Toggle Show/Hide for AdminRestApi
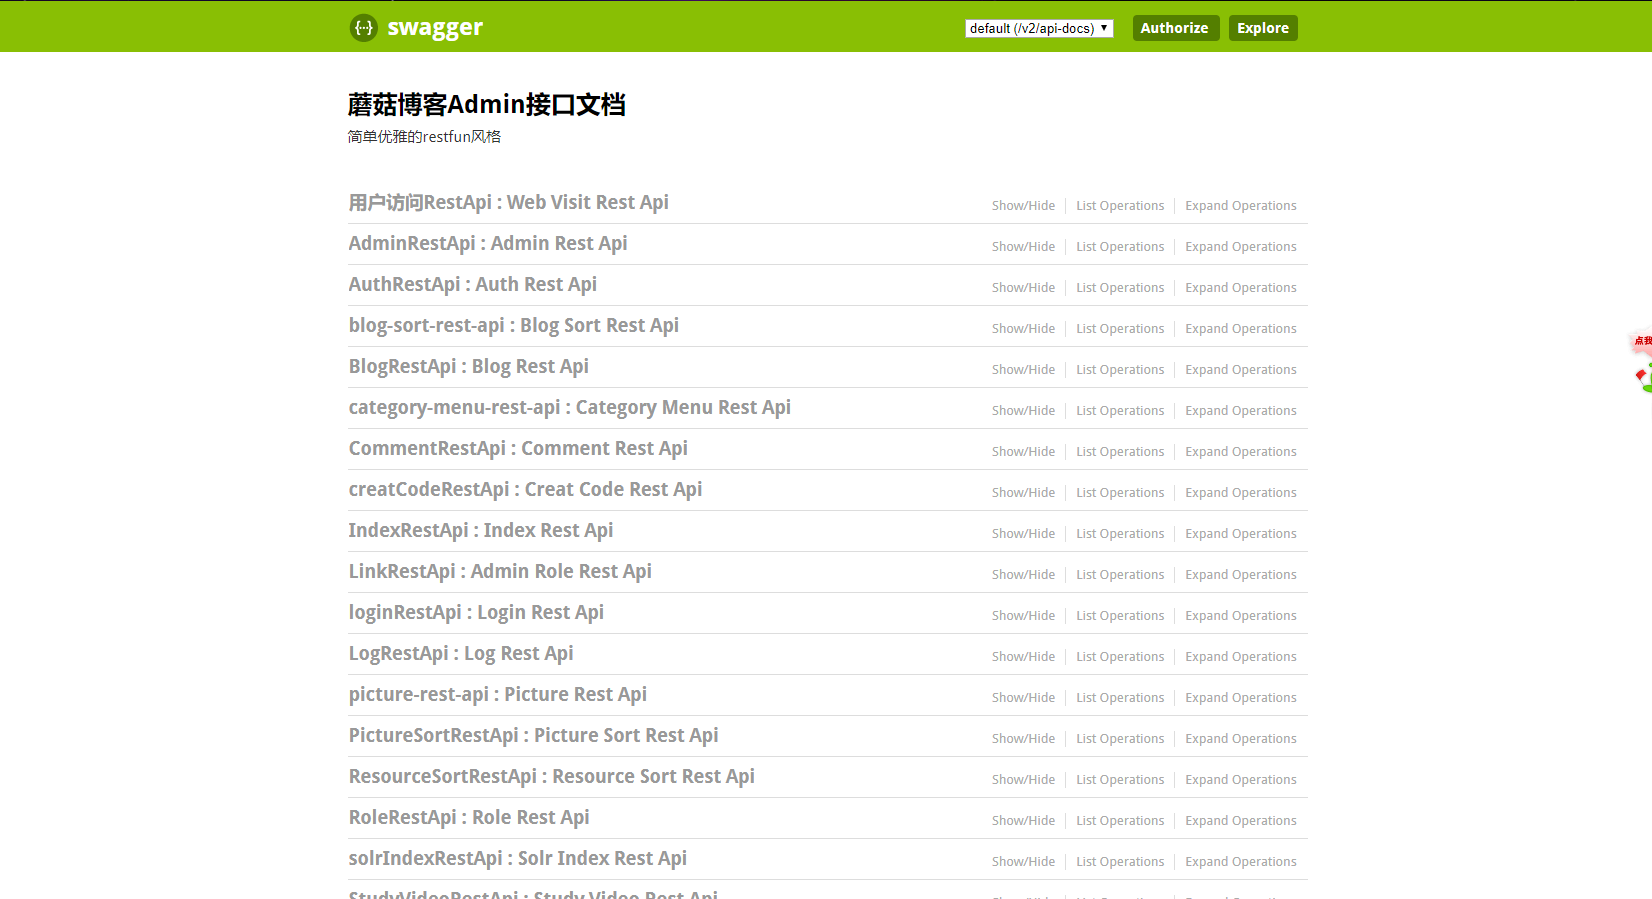Image resolution: width=1652 pixels, height=899 pixels. coord(1023,247)
